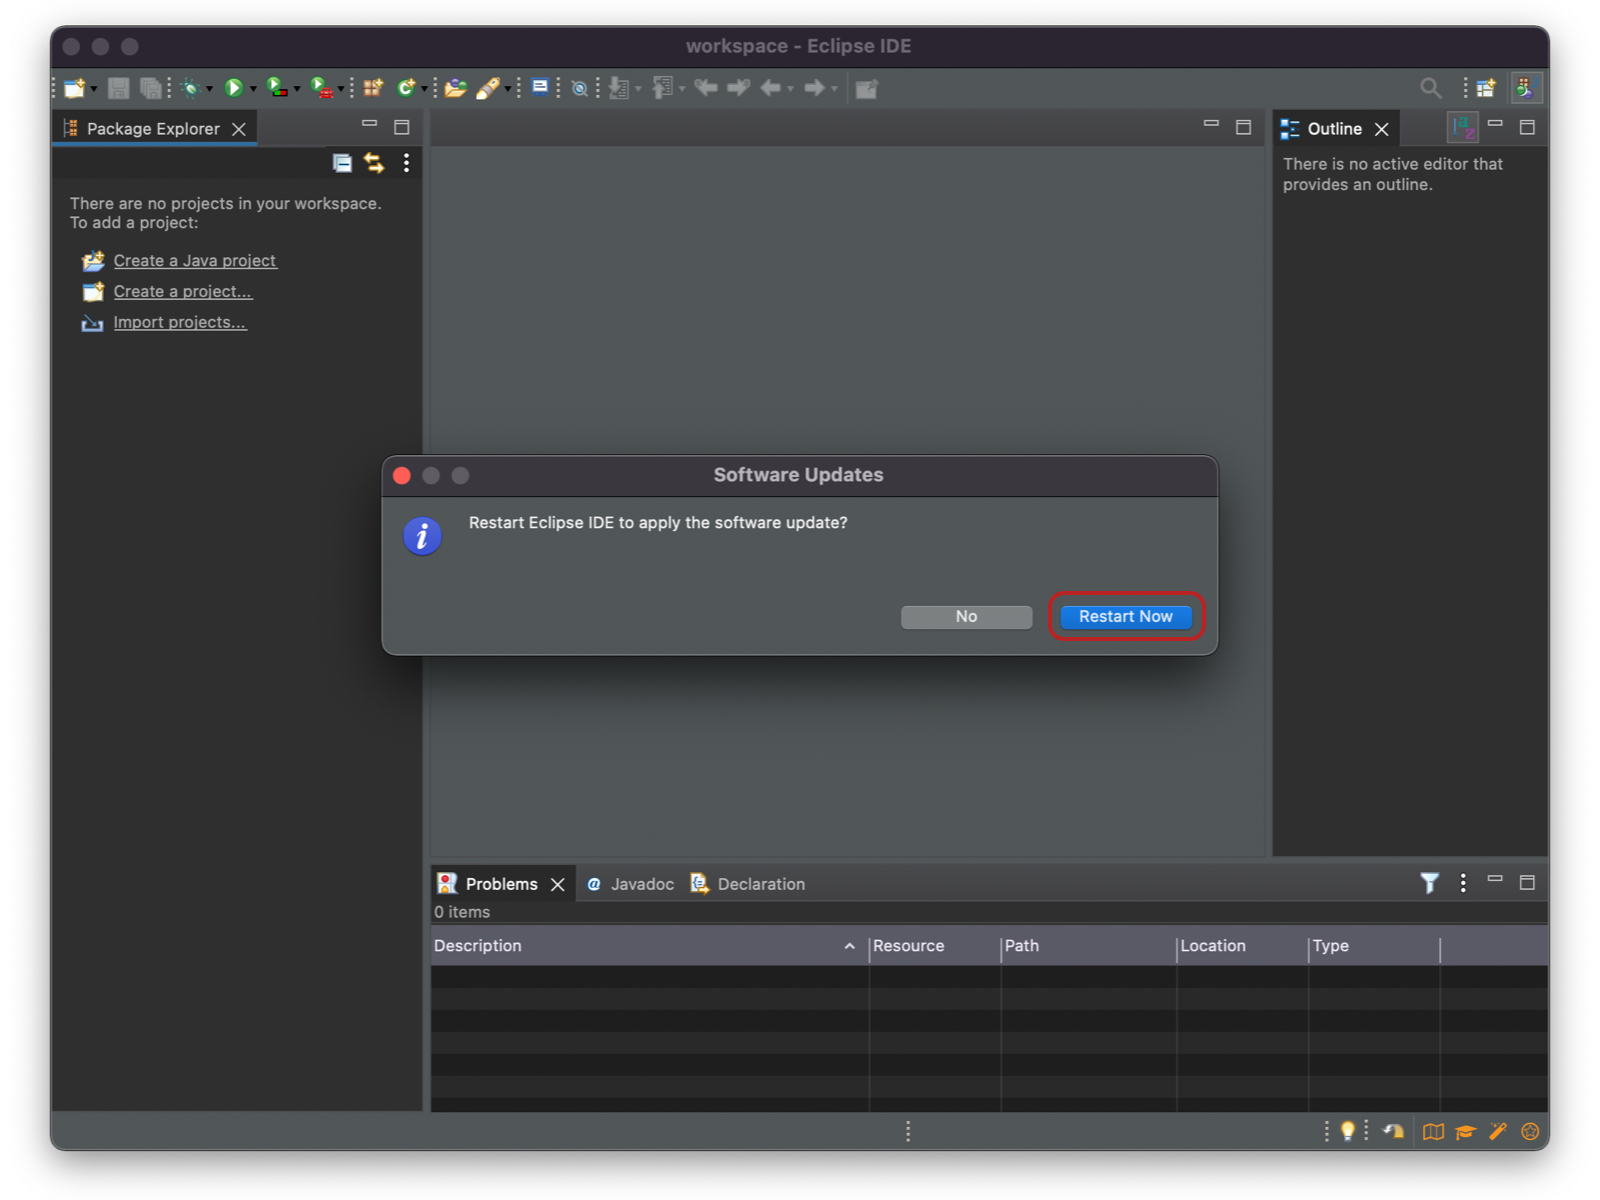The image size is (1600, 1200).
Task: Open the Debug configurations dropdown arrow
Action: (209, 89)
